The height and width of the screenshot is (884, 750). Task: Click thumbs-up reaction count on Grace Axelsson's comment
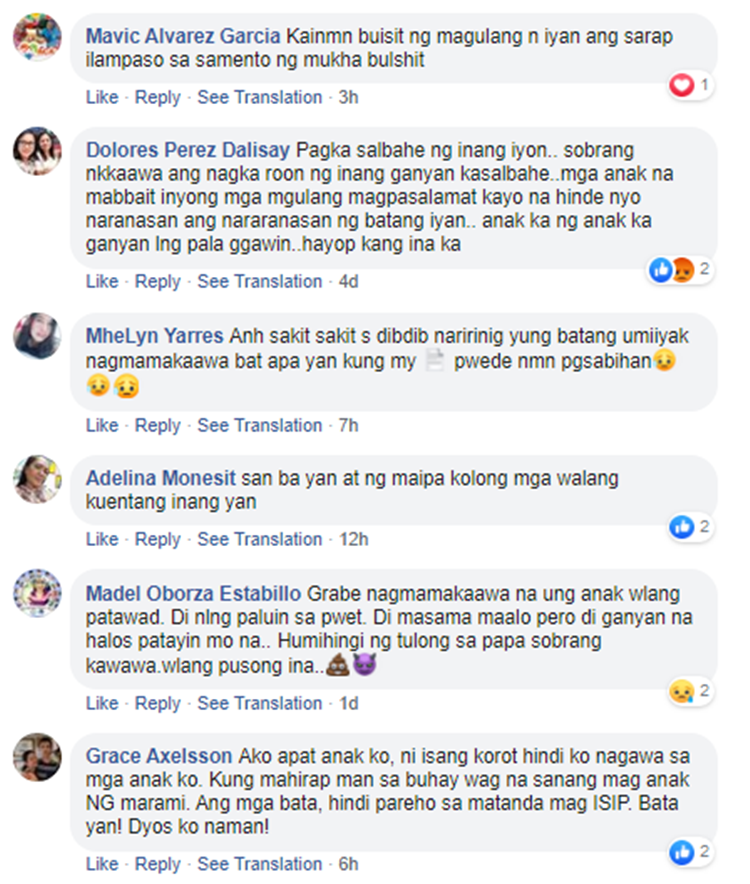(x=691, y=852)
